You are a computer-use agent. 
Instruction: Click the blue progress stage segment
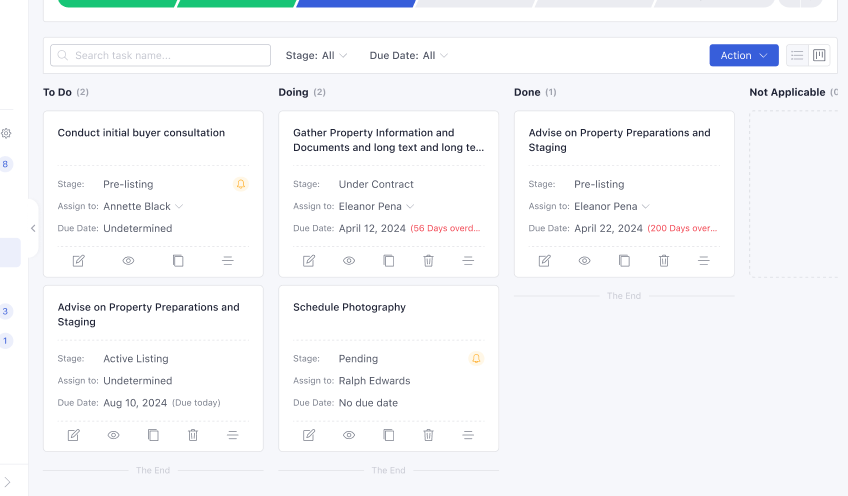point(357,3)
